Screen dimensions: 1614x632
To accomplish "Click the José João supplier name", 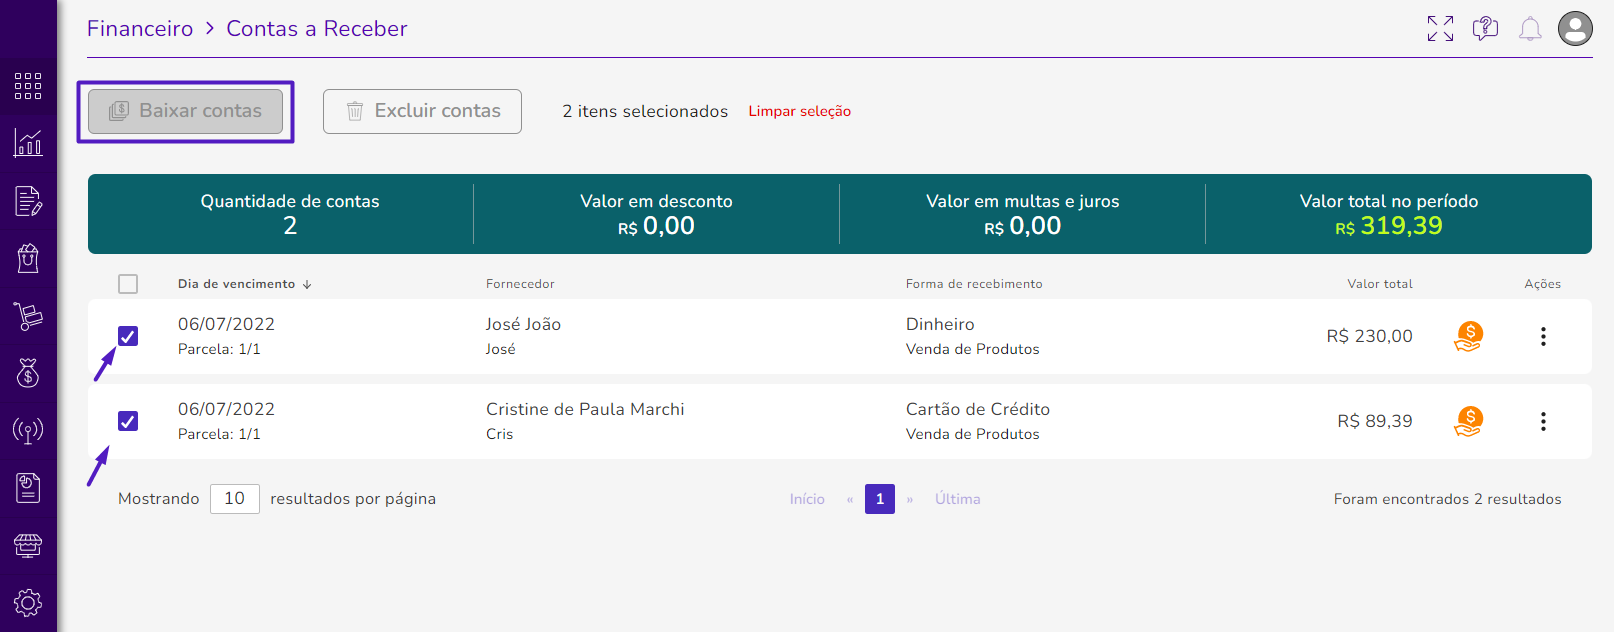I will pyautogui.click(x=523, y=324).
